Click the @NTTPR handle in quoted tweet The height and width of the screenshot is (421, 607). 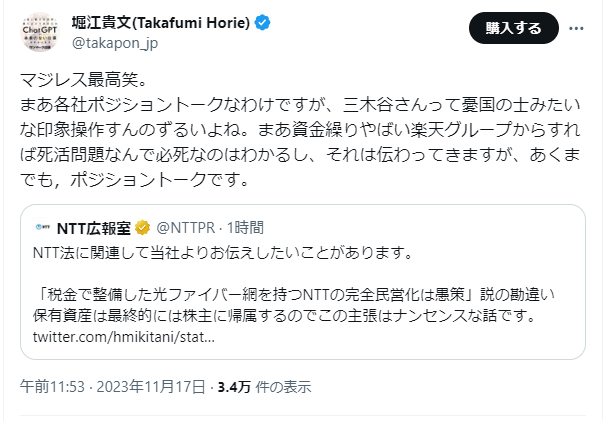[x=183, y=228]
